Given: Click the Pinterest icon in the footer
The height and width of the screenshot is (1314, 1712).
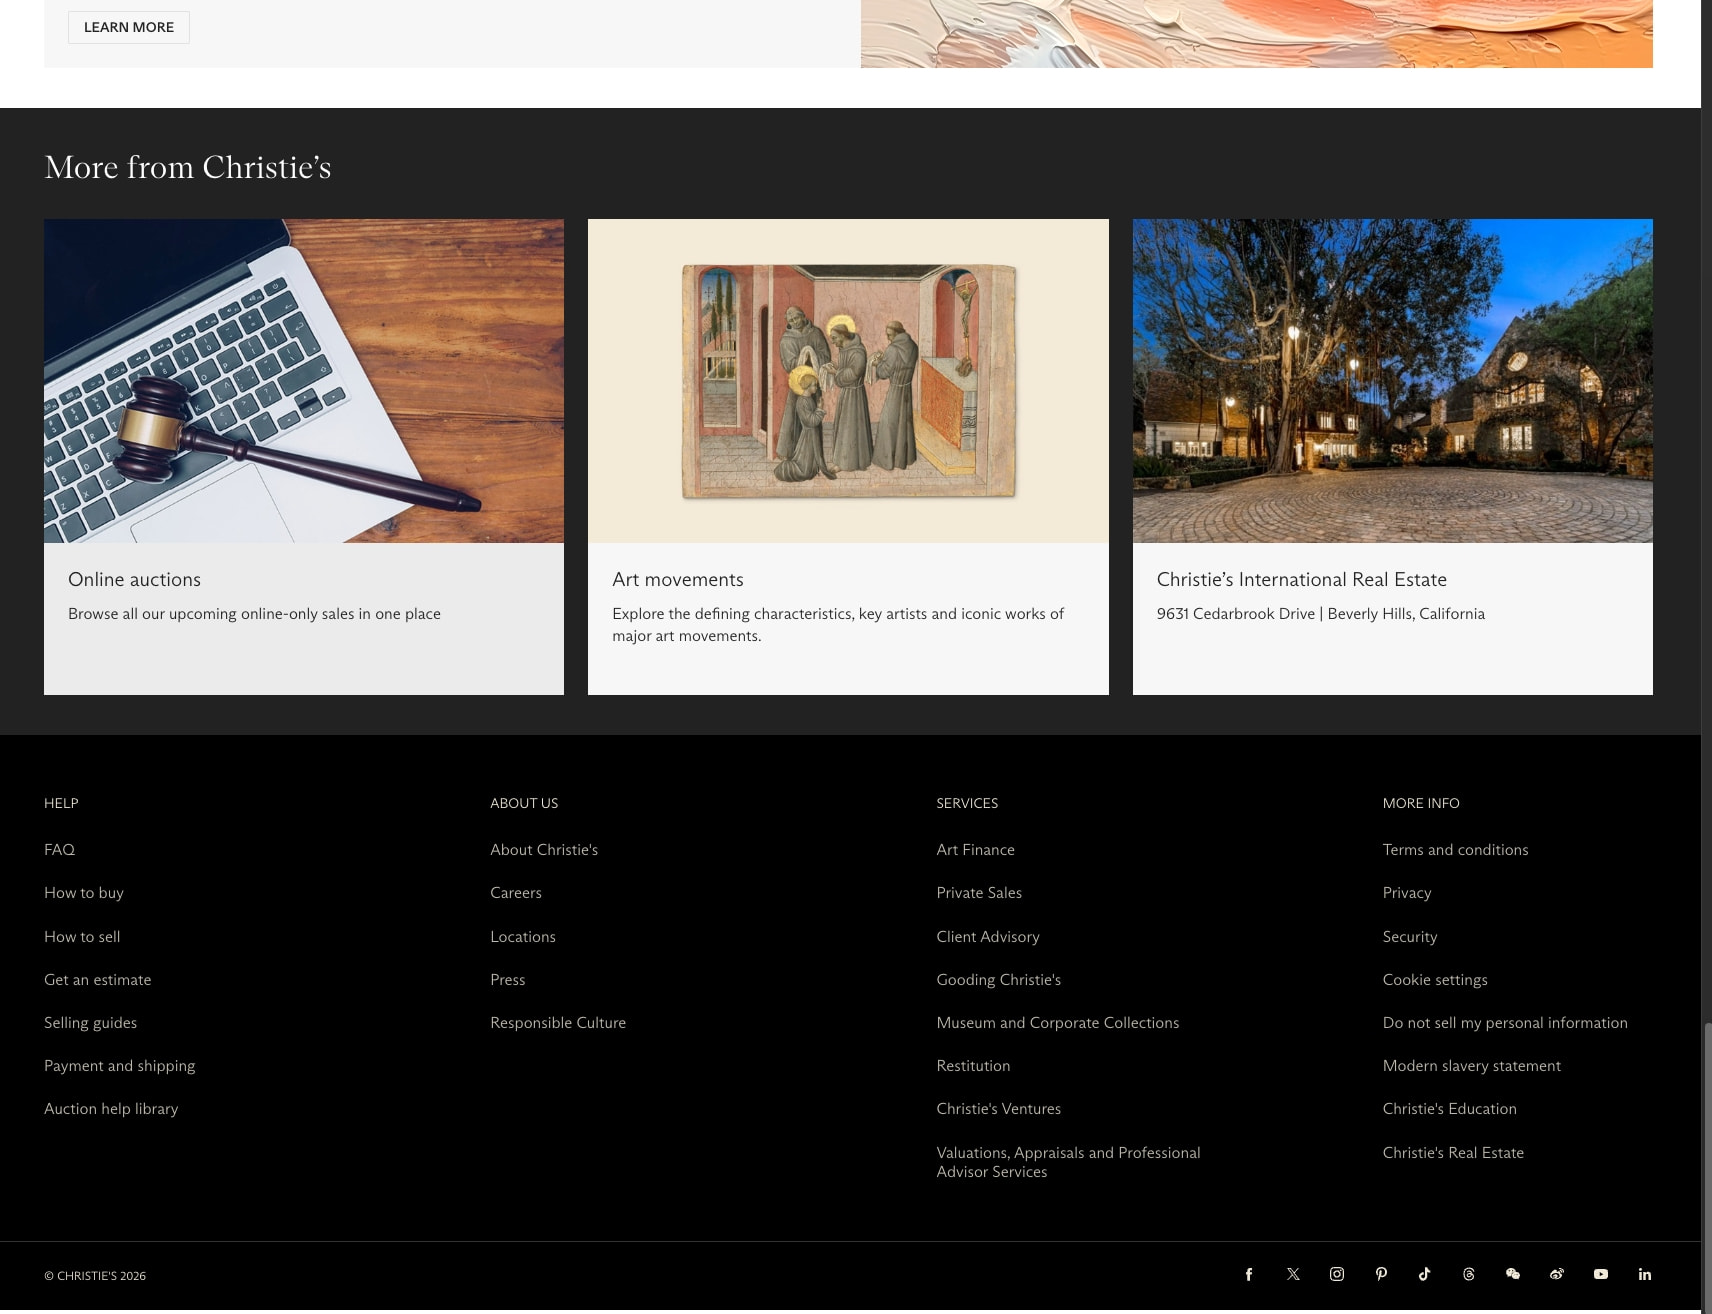Looking at the screenshot, I should (1381, 1274).
